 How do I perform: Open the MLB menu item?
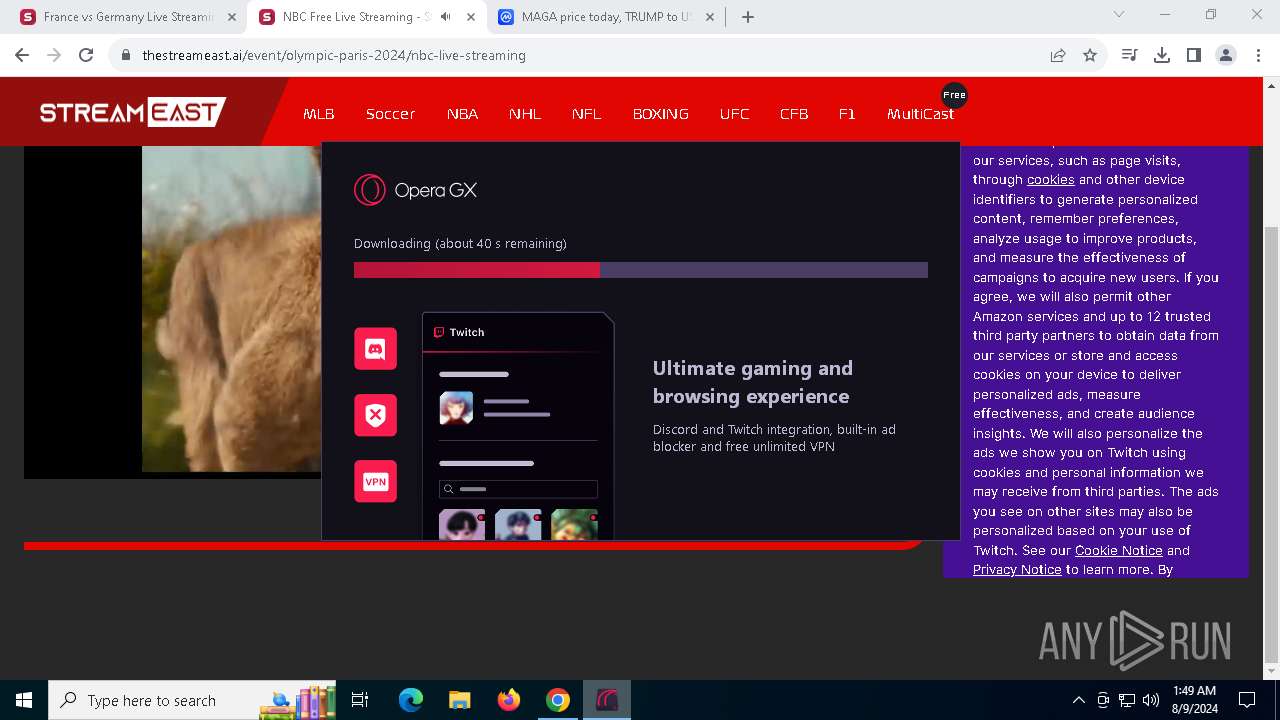[x=319, y=114]
